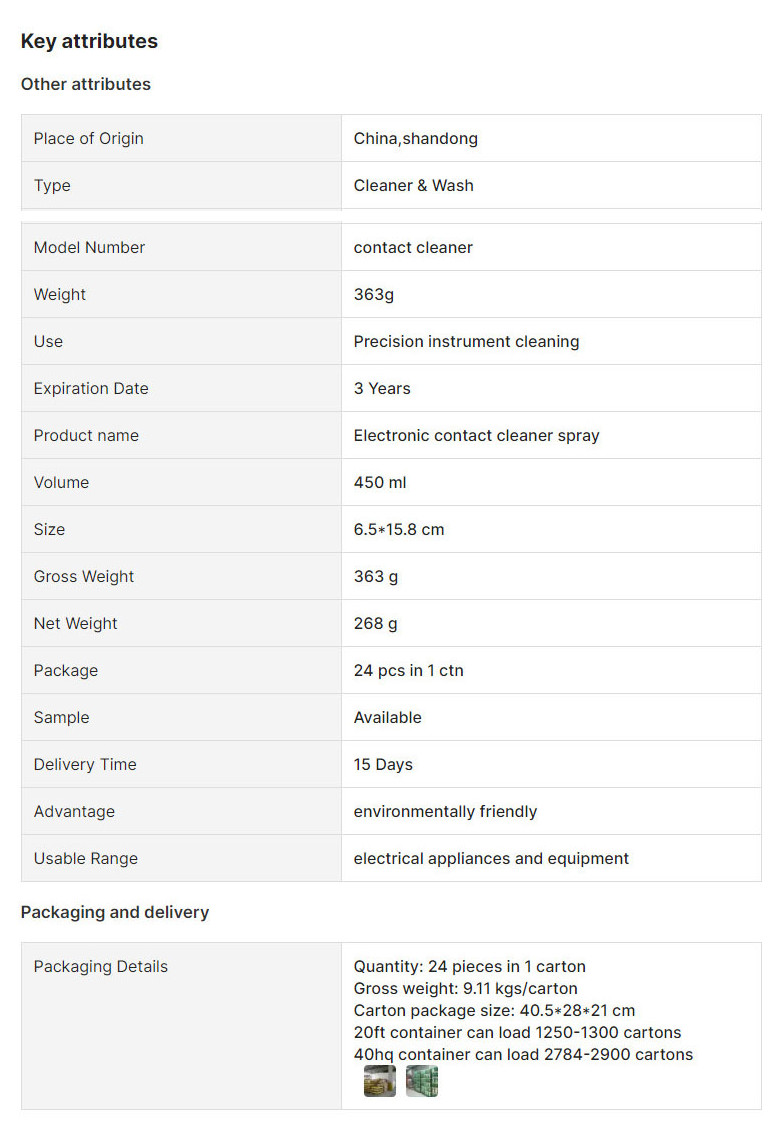Click the Model Number label
The image size is (783, 1137).
click(89, 247)
